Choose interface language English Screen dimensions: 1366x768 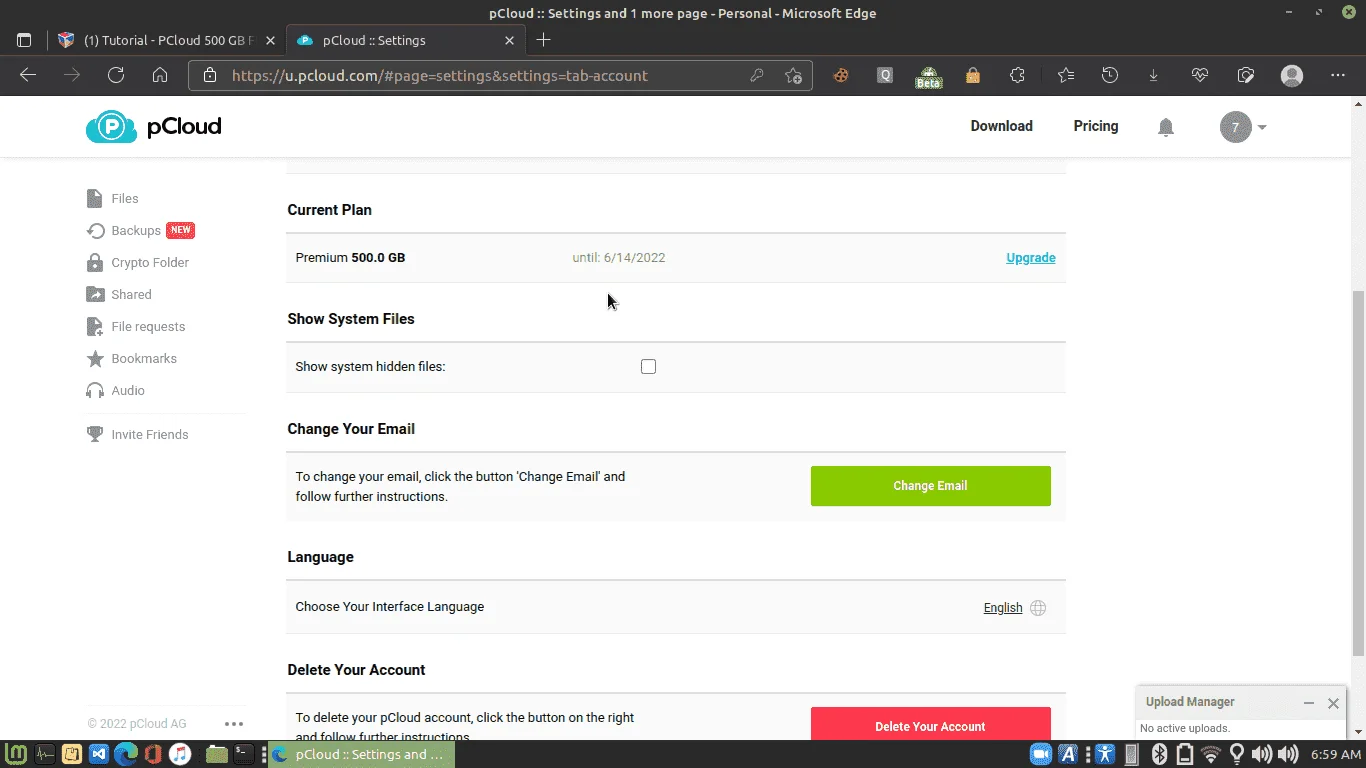(1003, 608)
